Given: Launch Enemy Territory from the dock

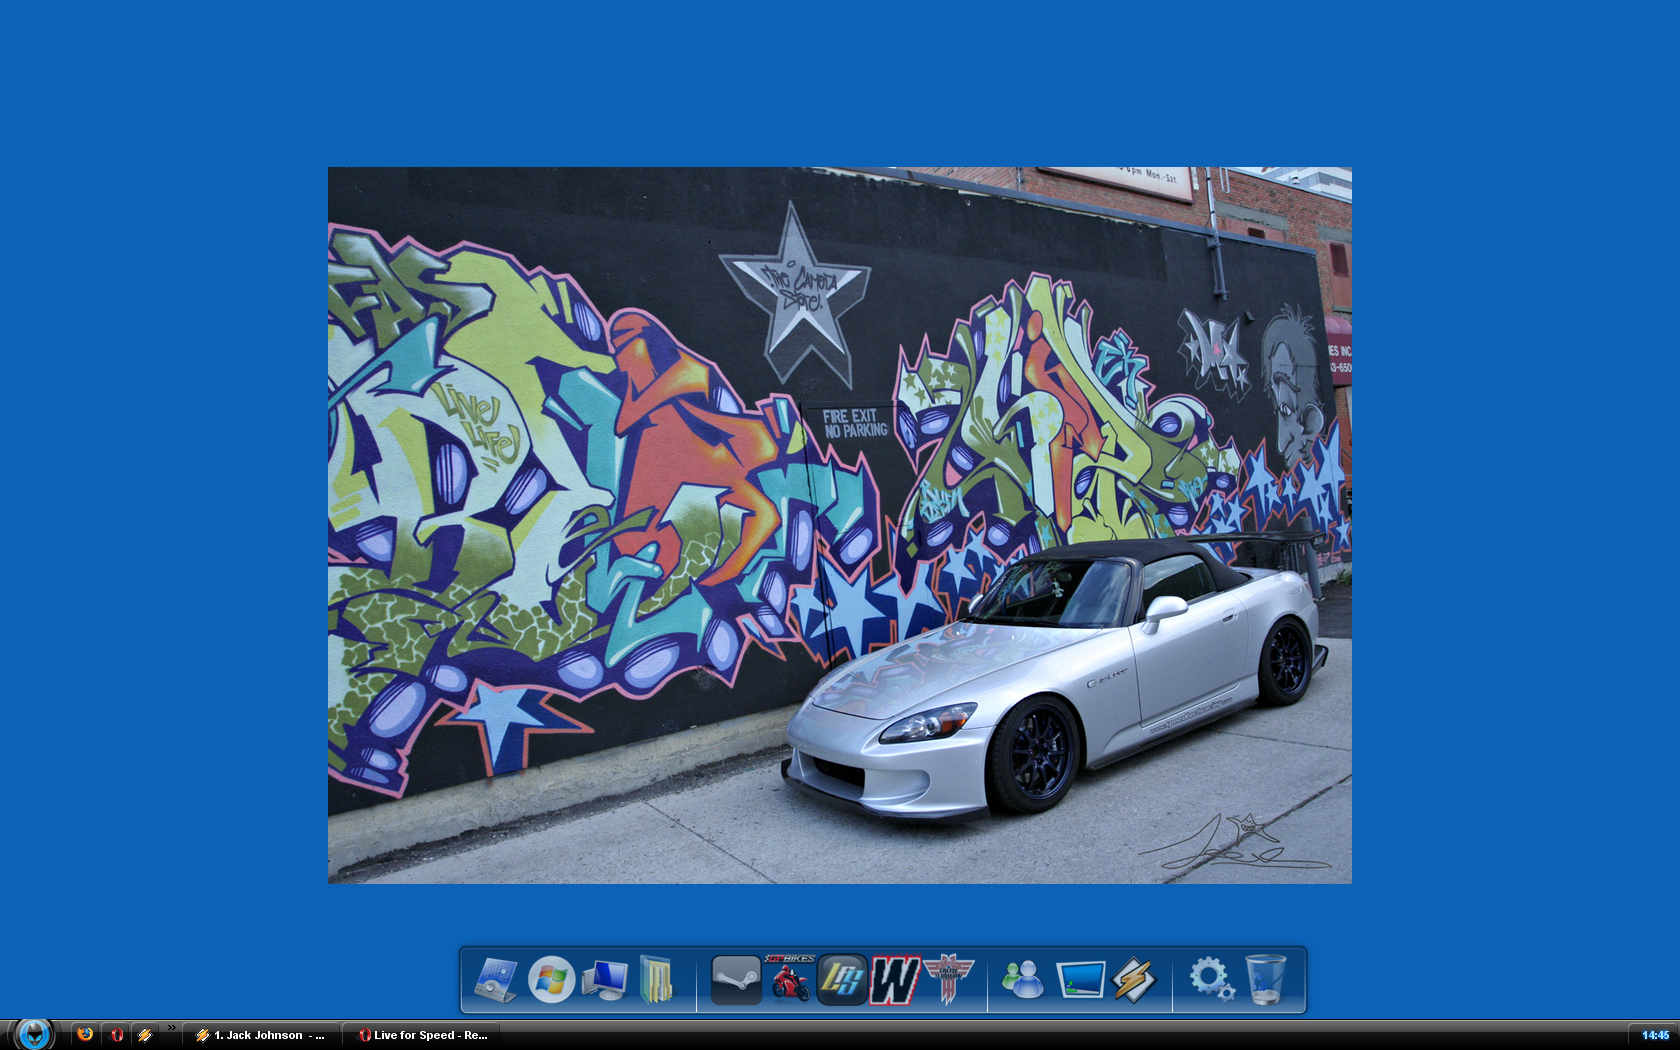Looking at the screenshot, I should point(947,980).
